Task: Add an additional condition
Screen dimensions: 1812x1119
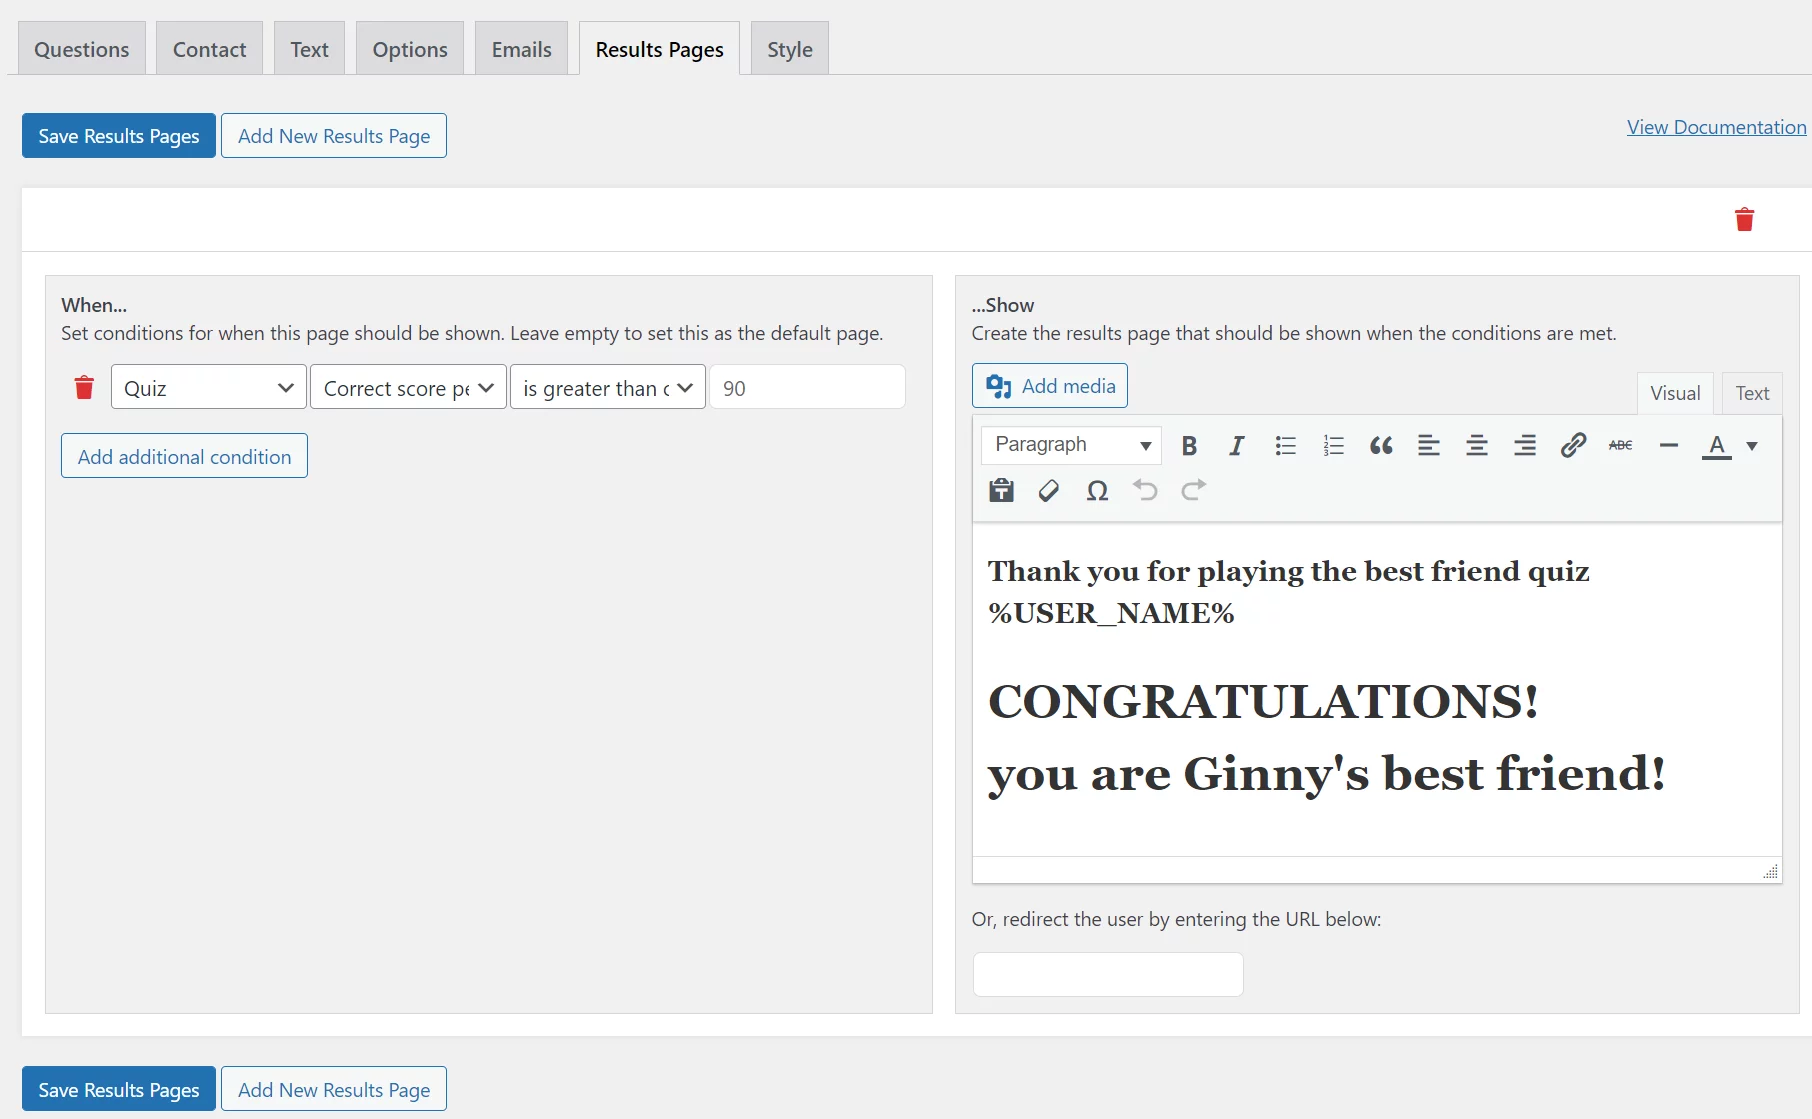Action: click(x=184, y=456)
